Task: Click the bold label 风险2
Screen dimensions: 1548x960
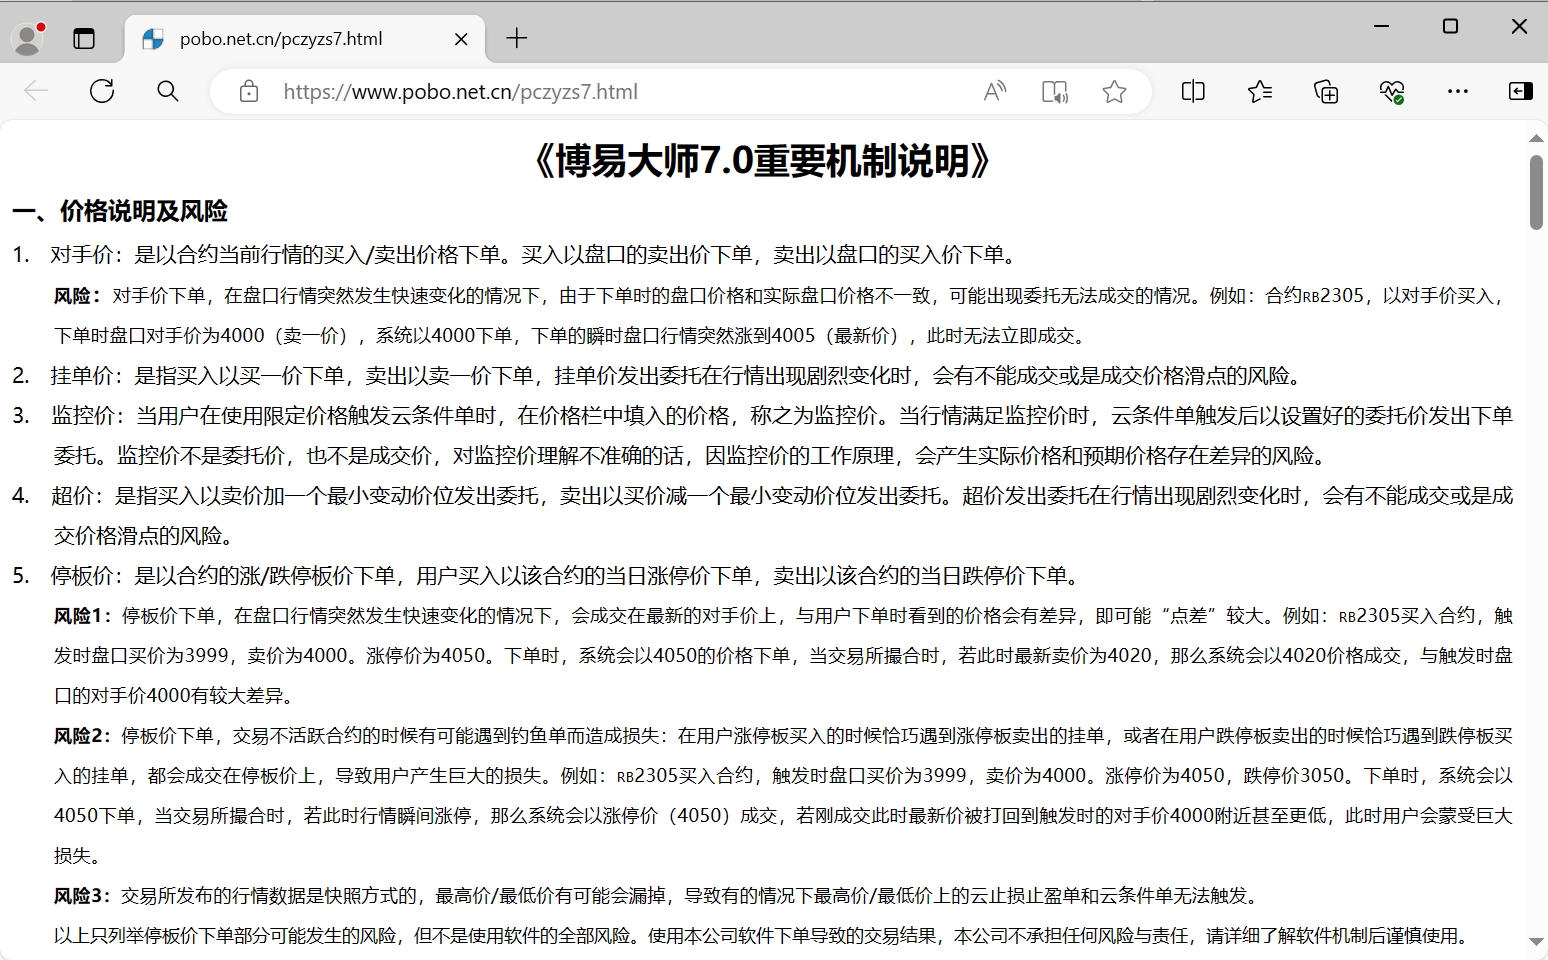Action: [x=81, y=736]
